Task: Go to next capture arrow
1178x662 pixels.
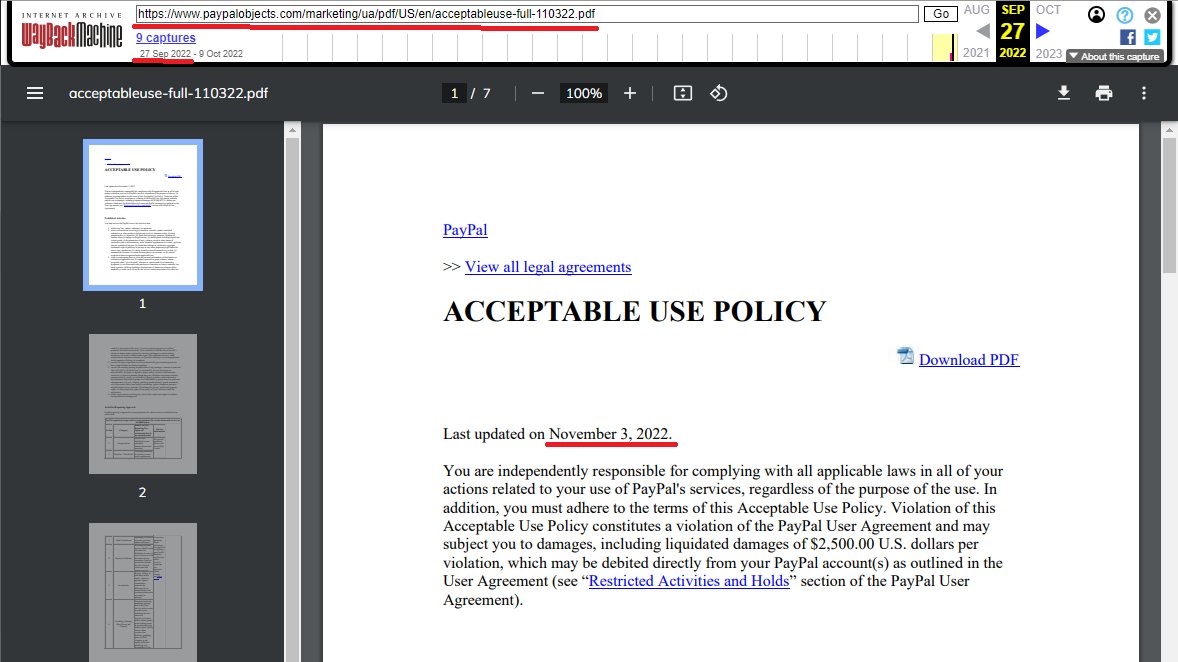Action: (x=1043, y=32)
